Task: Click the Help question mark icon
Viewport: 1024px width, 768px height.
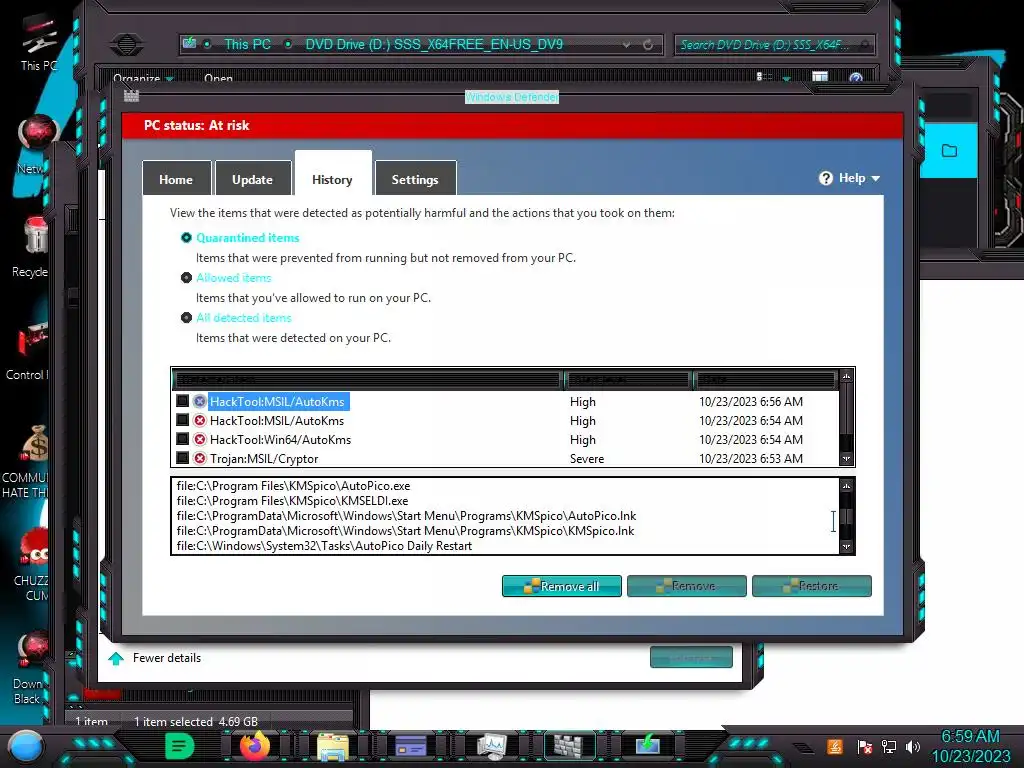Action: coord(825,178)
